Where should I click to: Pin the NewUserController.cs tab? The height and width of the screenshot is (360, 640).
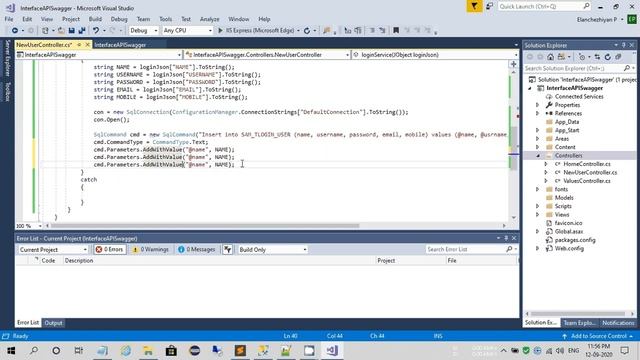coord(79,44)
